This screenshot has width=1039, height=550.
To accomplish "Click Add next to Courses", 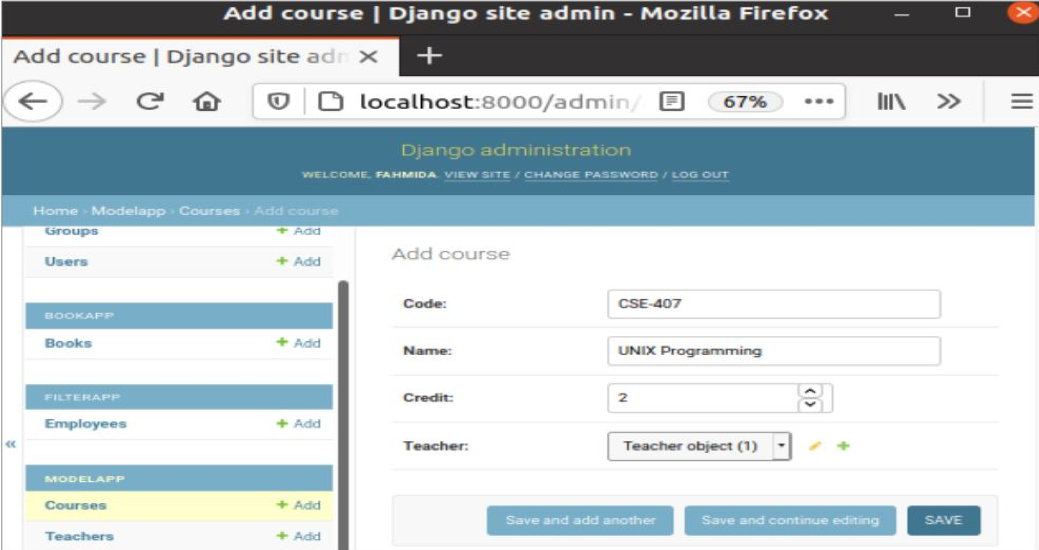I will coord(299,505).
